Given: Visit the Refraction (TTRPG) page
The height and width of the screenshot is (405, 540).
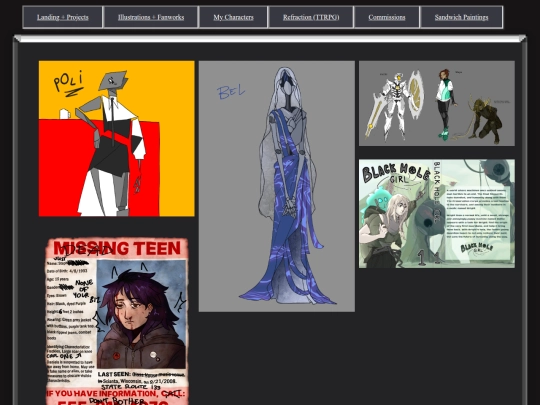Looking at the screenshot, I should (x=311, y=17).
